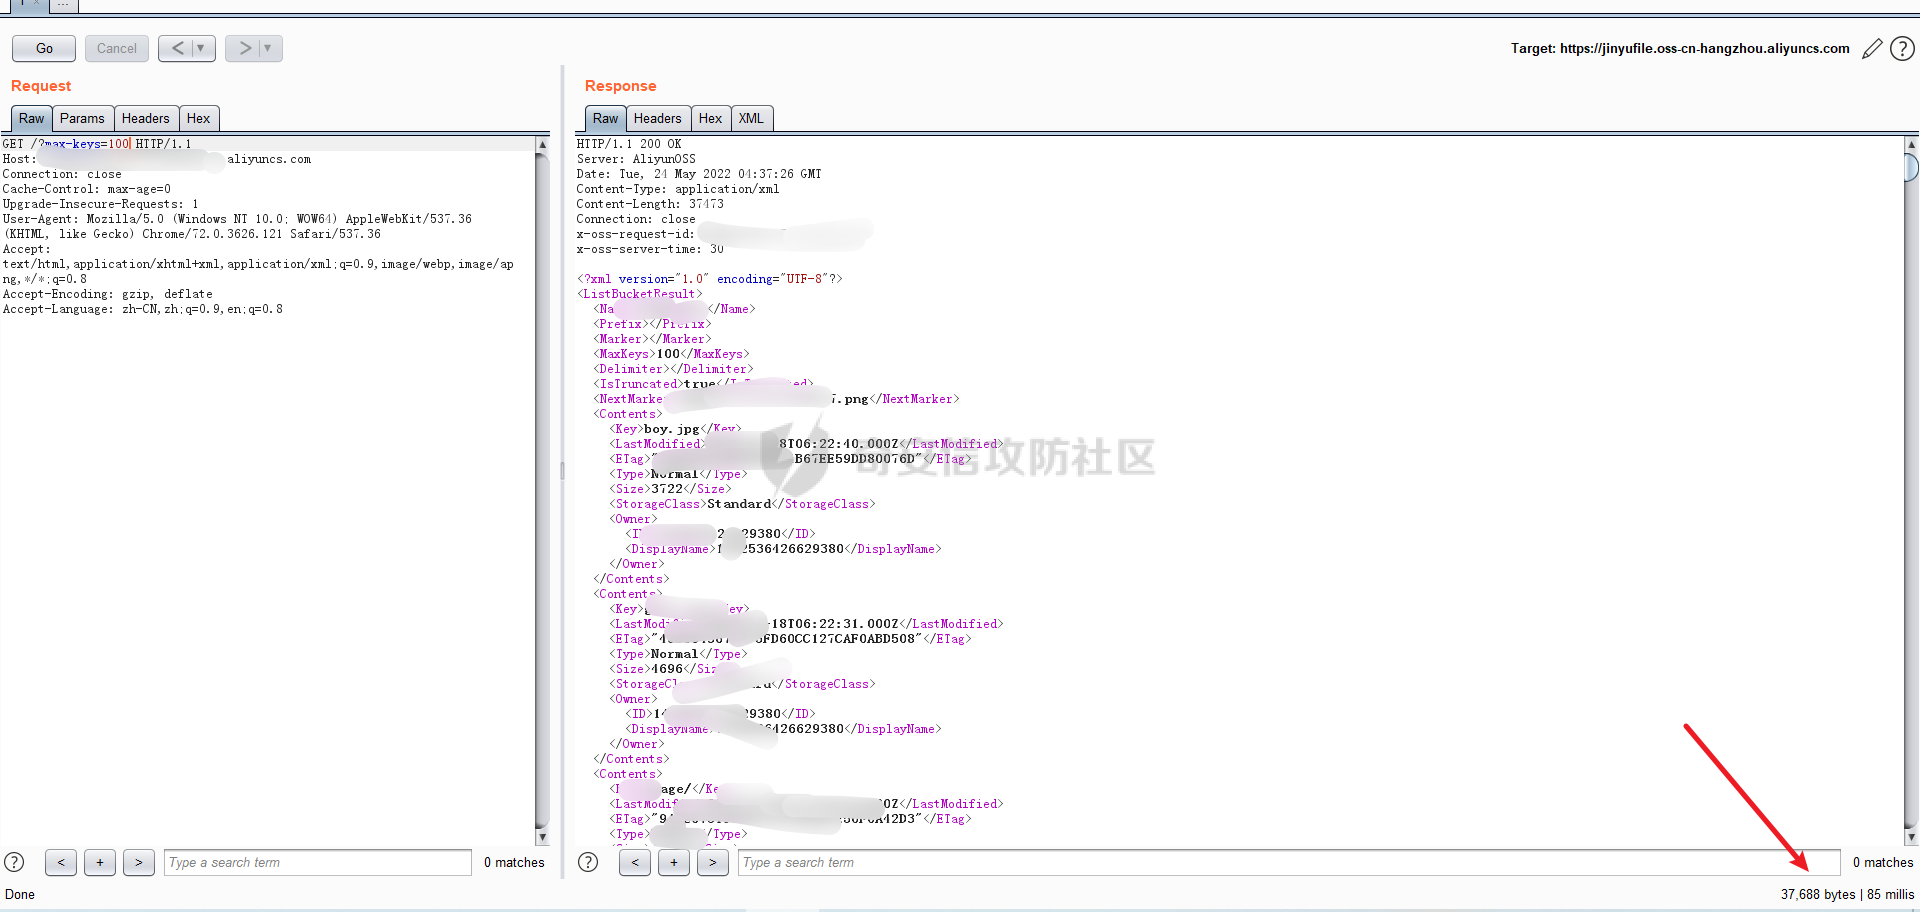Show the response Headers tab
The image size is (1920, 912).
(657, 118)
